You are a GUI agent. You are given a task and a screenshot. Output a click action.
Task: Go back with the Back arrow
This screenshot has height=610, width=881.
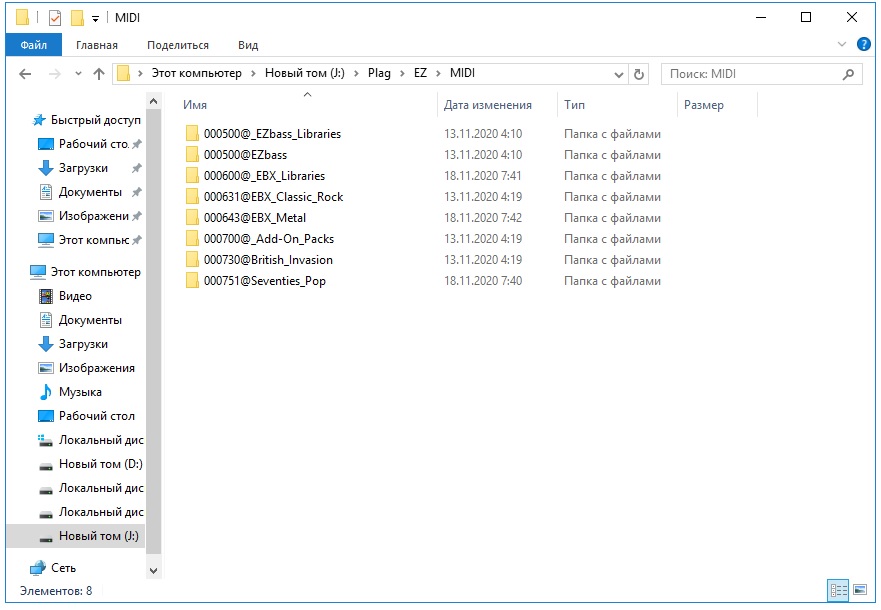click(x=25, y=74)
